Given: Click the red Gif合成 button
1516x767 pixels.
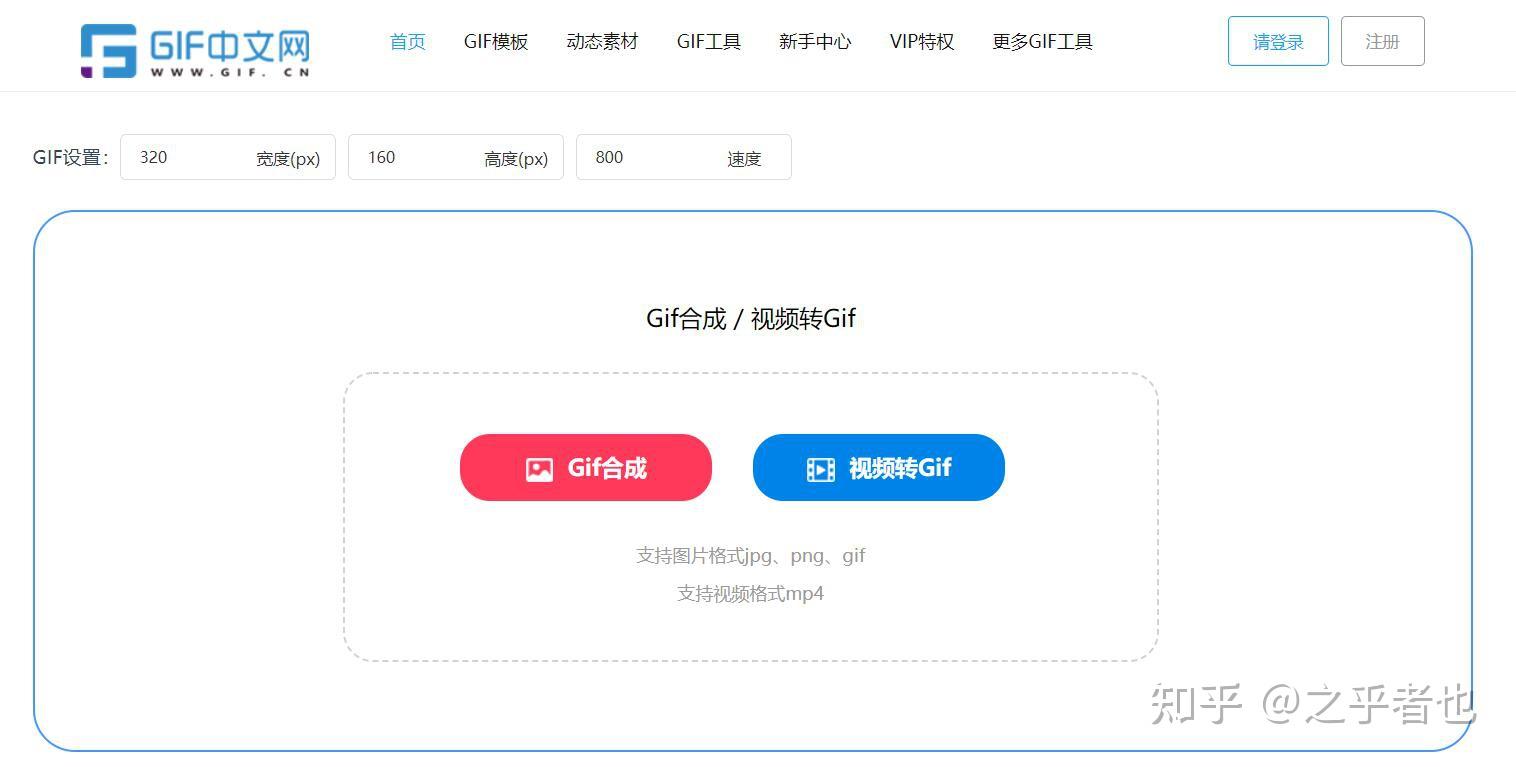Looking at the screenshot, I should click(586, 467).
